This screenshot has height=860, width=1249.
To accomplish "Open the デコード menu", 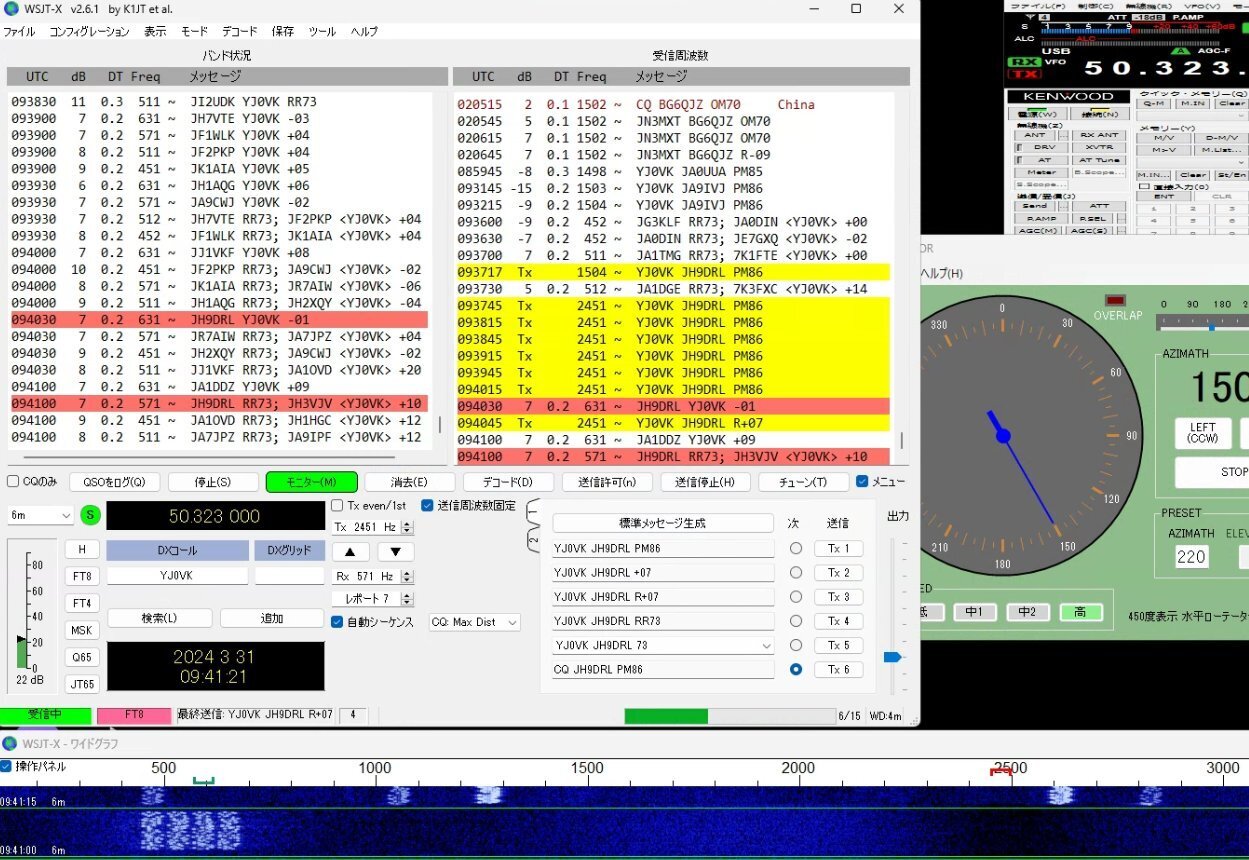I will (239, 32).
